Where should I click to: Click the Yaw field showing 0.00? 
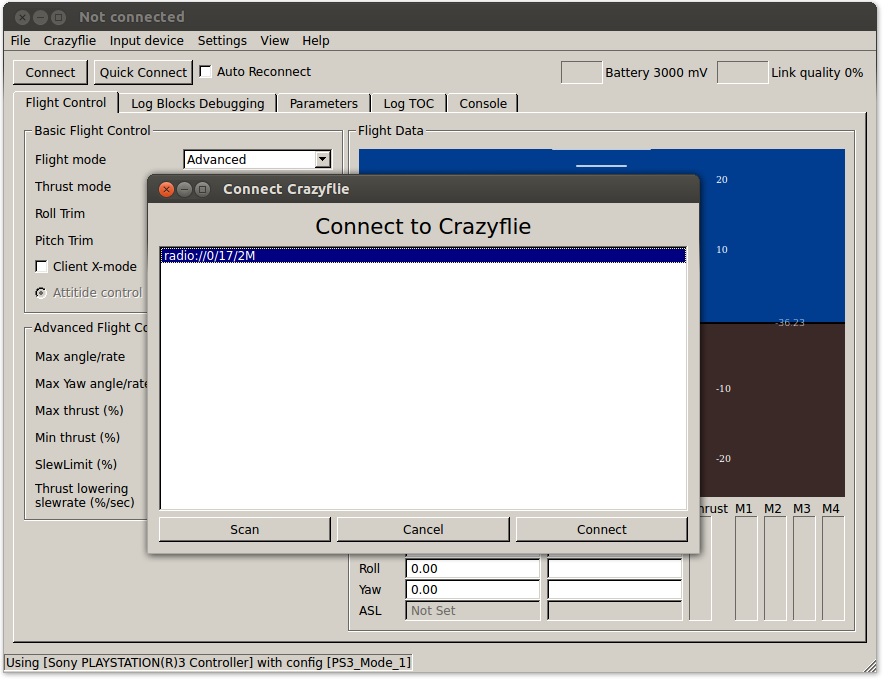click(x=472, y=590)
